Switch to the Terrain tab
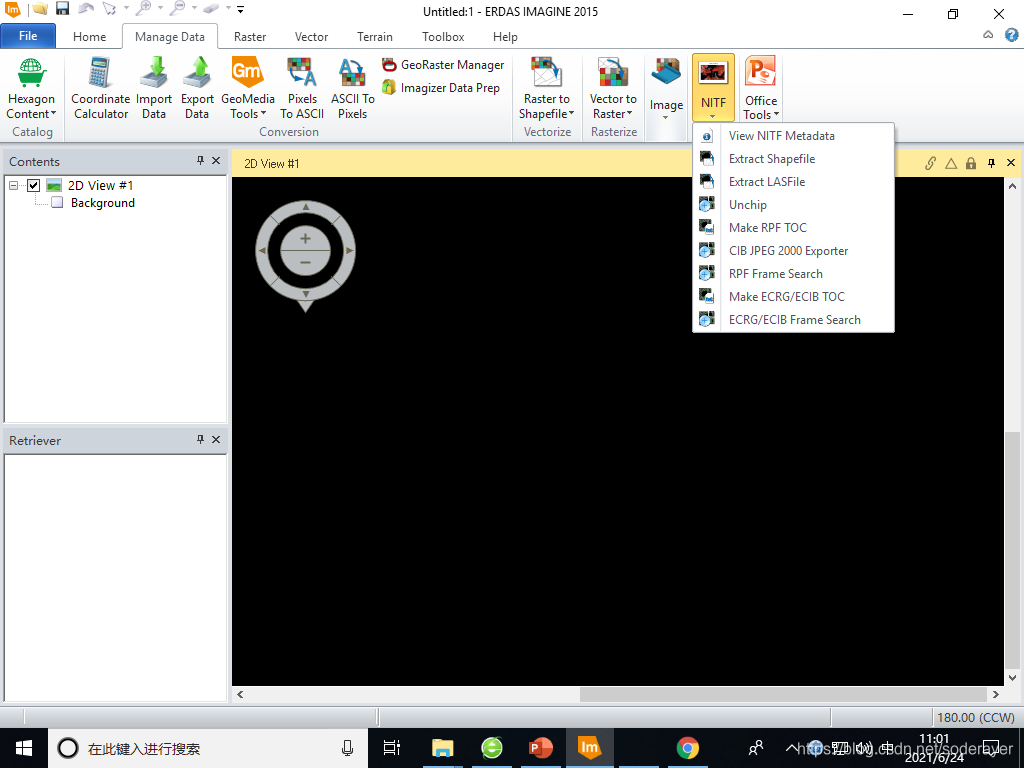Screen dimensions: 1024x768 coord(375,37)
